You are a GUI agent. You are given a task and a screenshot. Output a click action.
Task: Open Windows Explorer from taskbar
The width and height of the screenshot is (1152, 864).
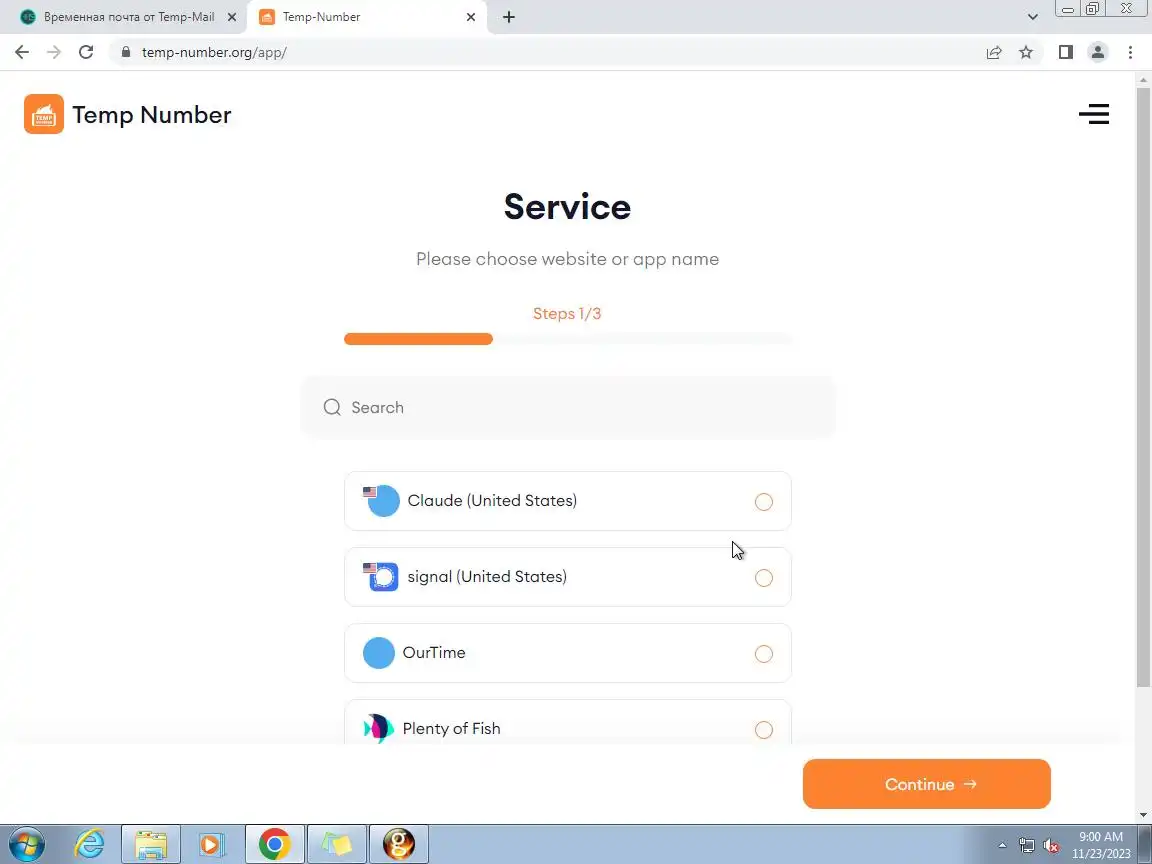[x=151, y=844]
